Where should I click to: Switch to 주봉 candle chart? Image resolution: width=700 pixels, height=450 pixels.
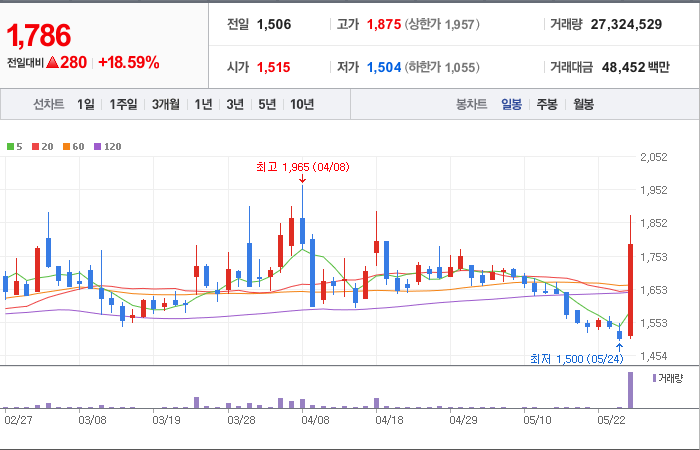point(547,104)
